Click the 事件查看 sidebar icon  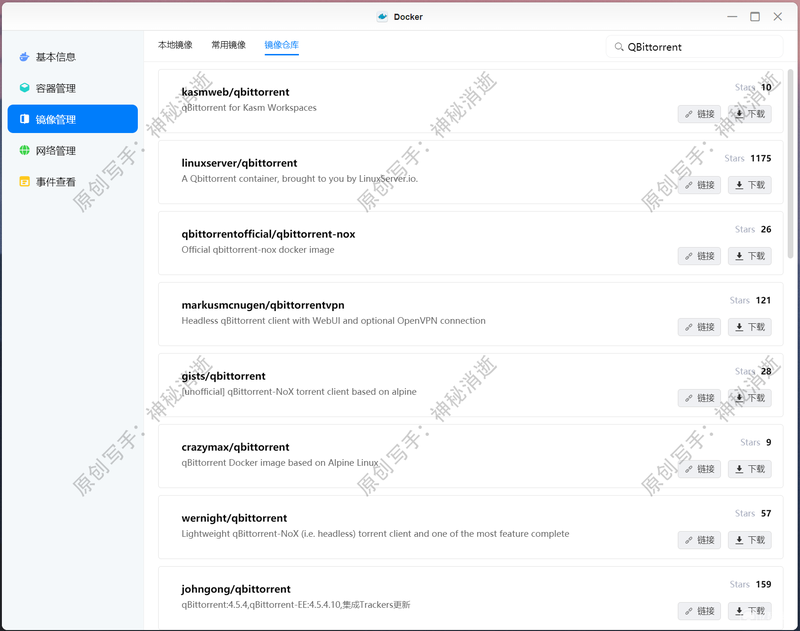[x=24, y=181]
